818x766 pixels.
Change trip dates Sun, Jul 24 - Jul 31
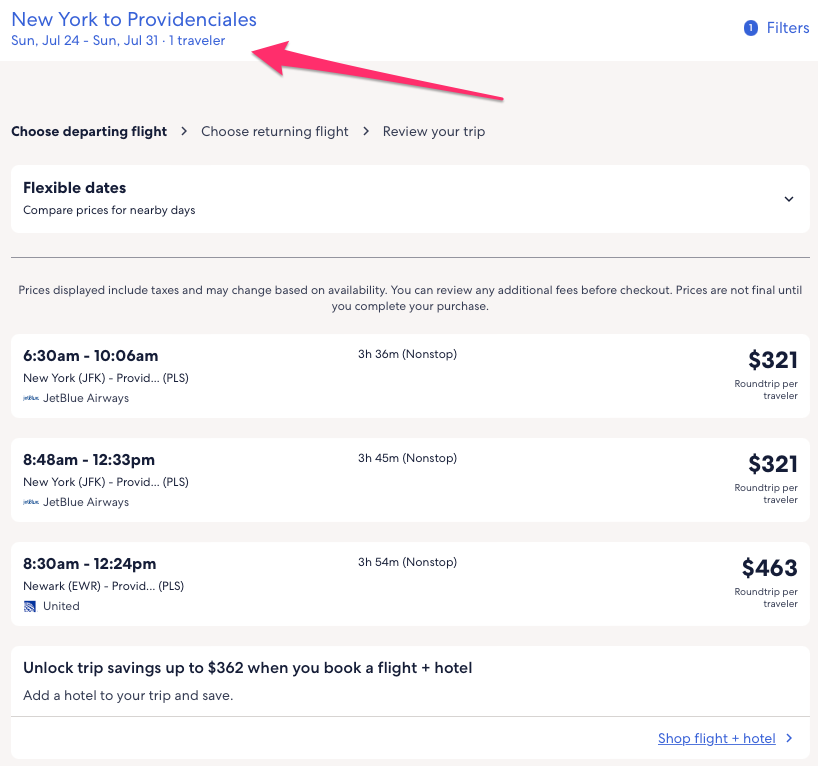point(118,41)
